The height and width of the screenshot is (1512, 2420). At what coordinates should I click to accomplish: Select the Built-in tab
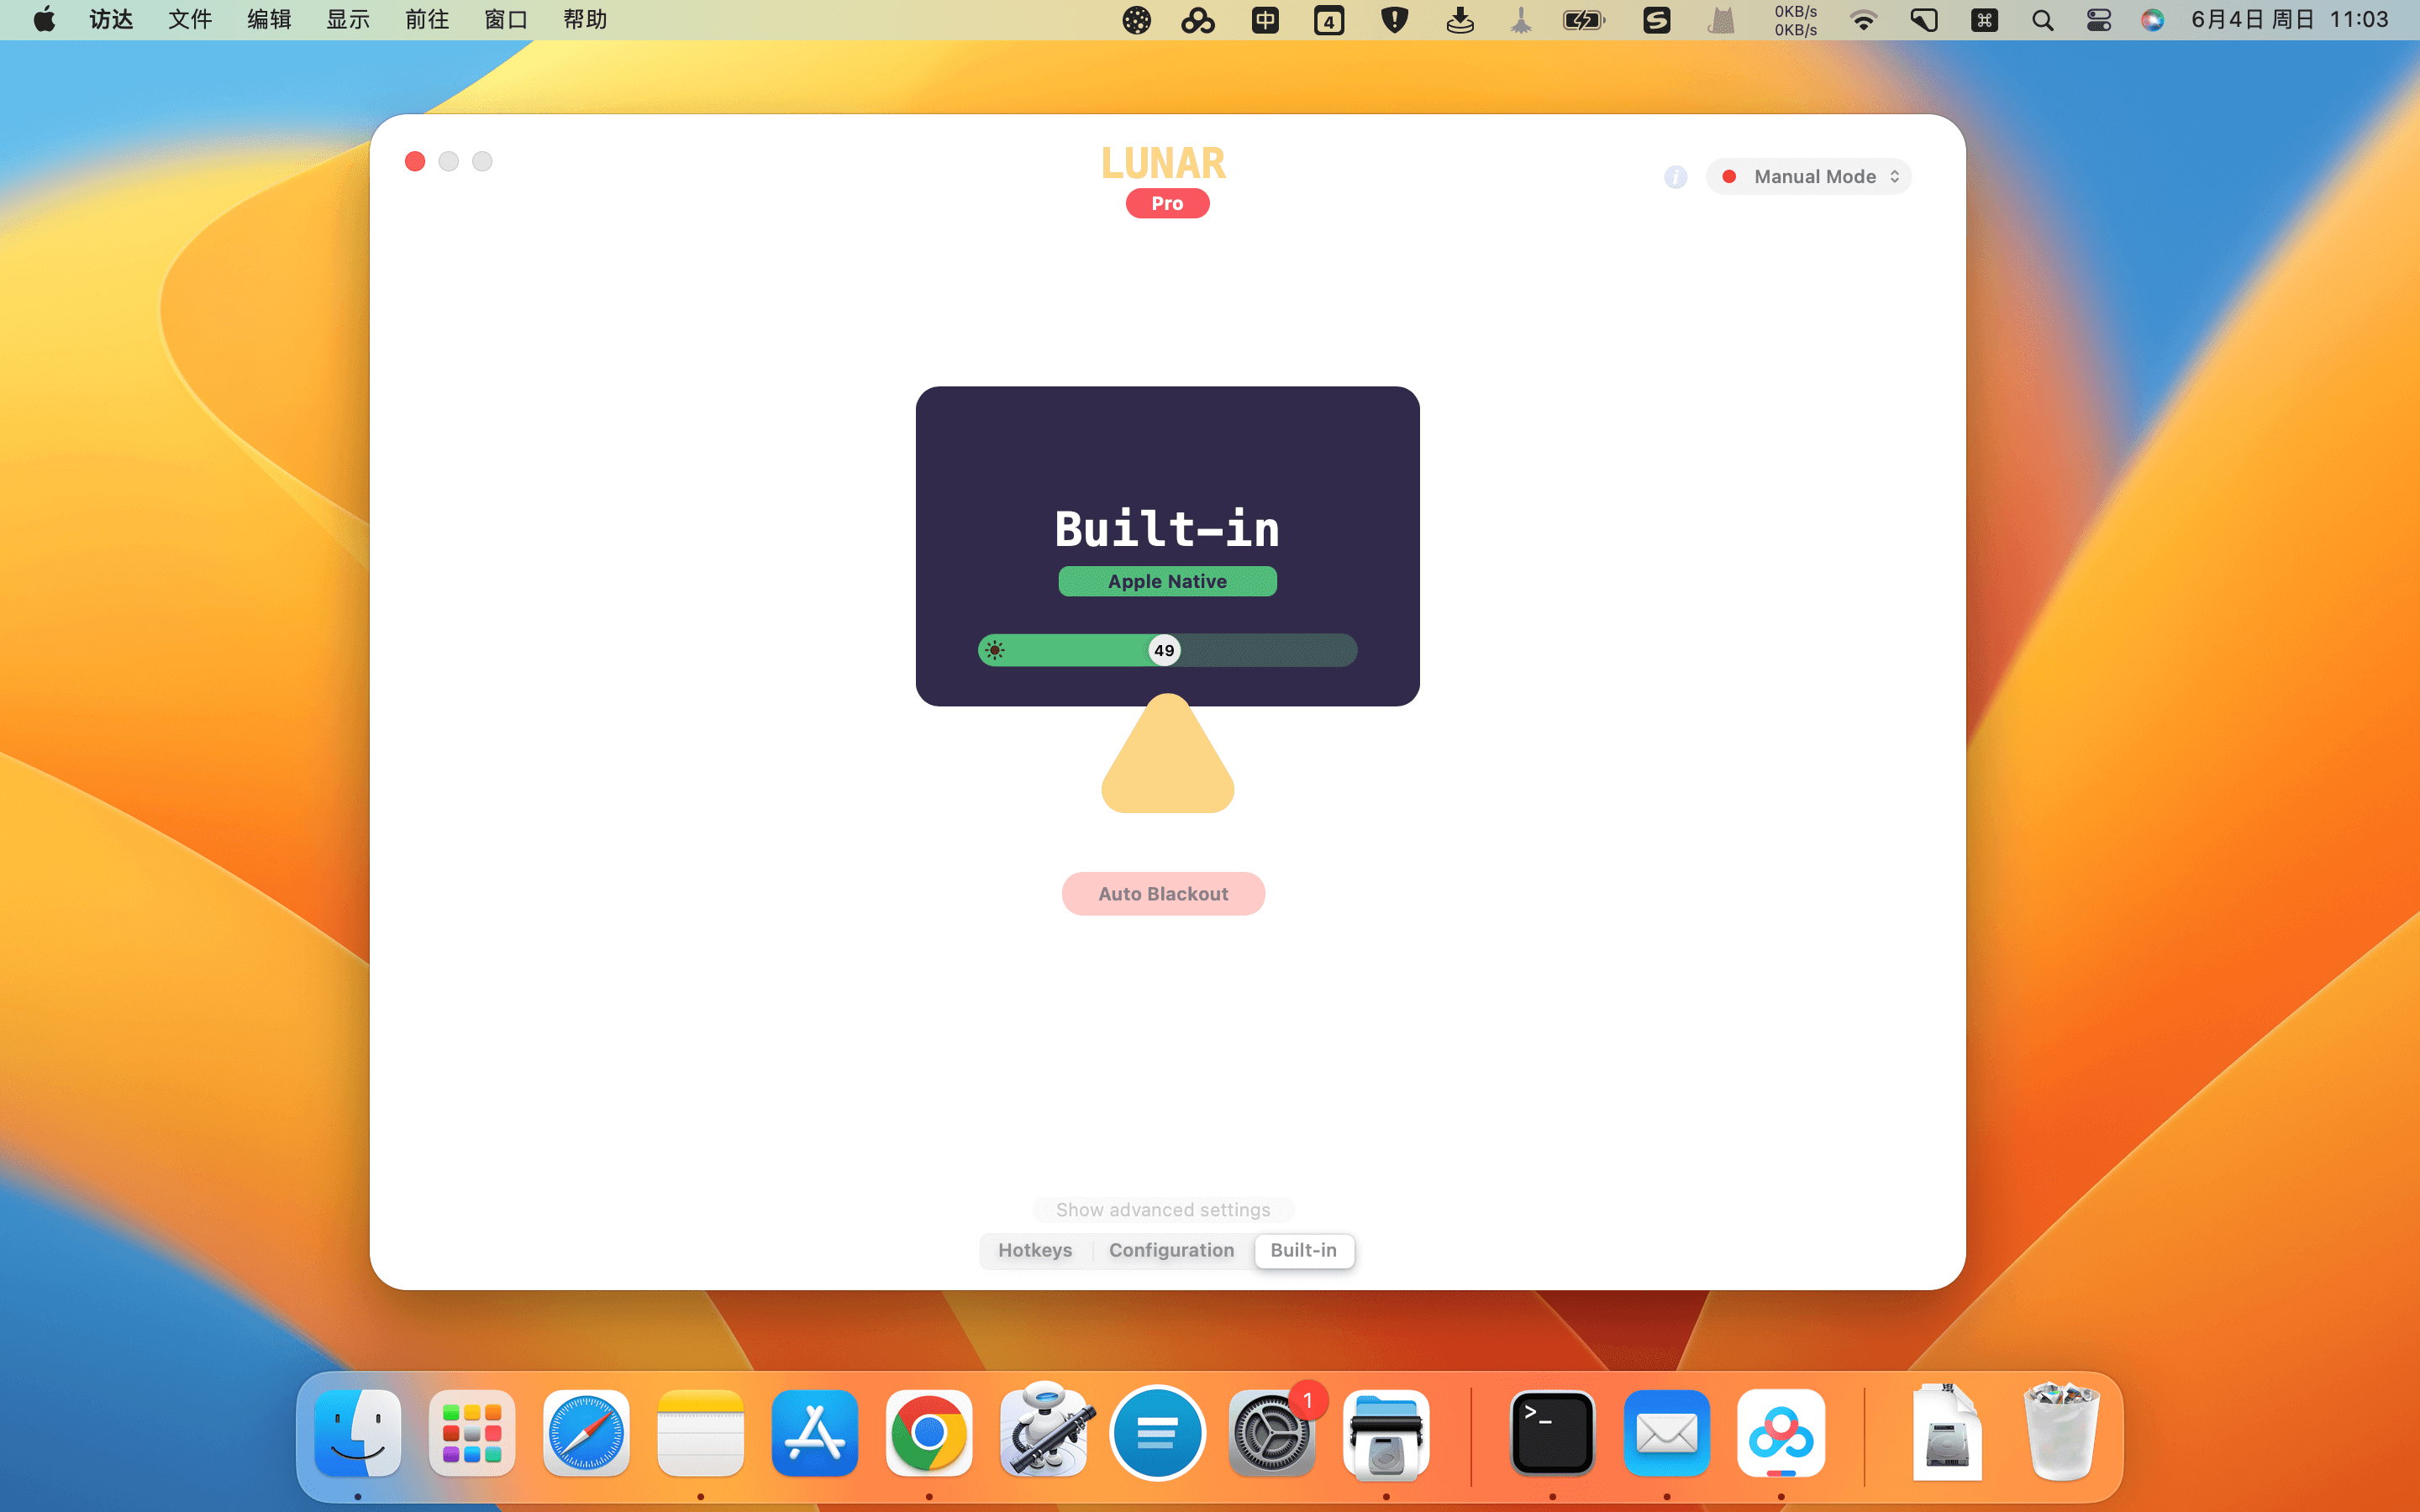click(1303, 1250)
